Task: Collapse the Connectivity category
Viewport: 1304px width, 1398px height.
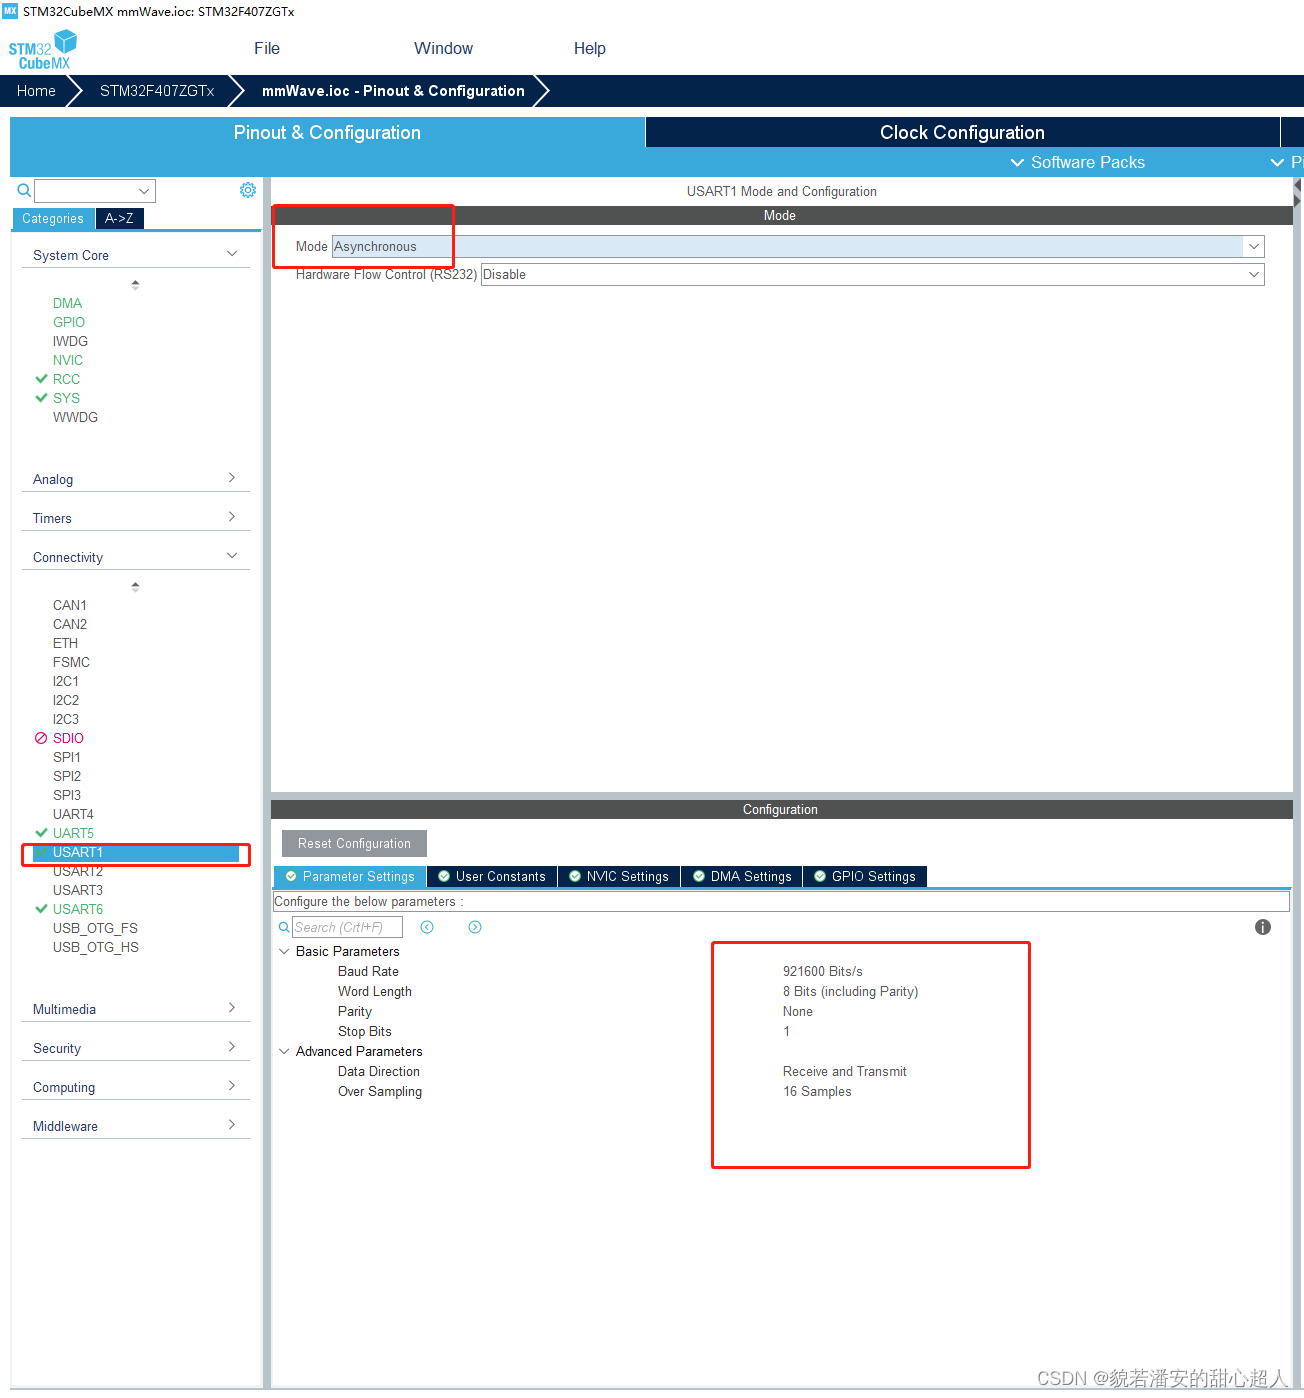Action: click(x=232, y=556)
